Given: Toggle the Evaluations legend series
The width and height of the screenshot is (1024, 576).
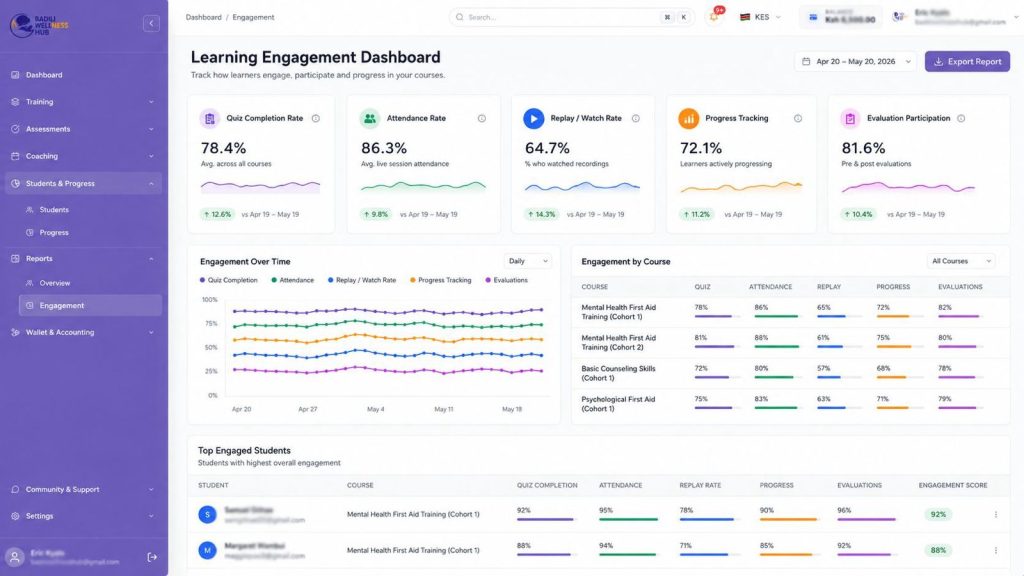Looking at the screenshot, I should click(507, 280).
